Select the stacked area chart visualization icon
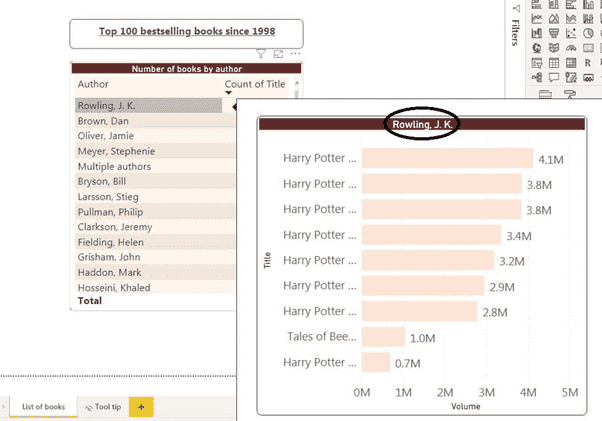 point(571,18)
